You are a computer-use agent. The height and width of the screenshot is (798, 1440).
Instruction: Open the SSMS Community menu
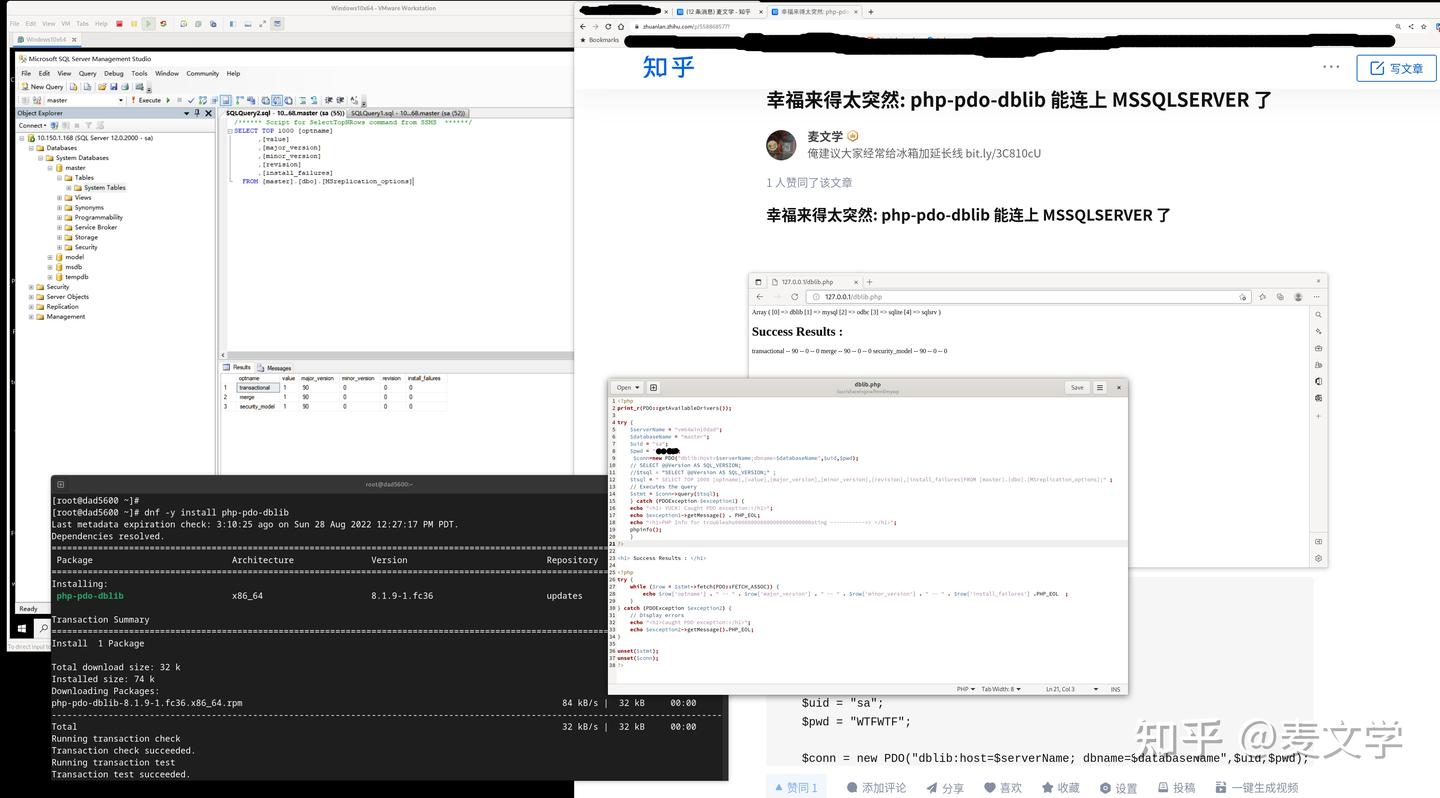[203, 73]
